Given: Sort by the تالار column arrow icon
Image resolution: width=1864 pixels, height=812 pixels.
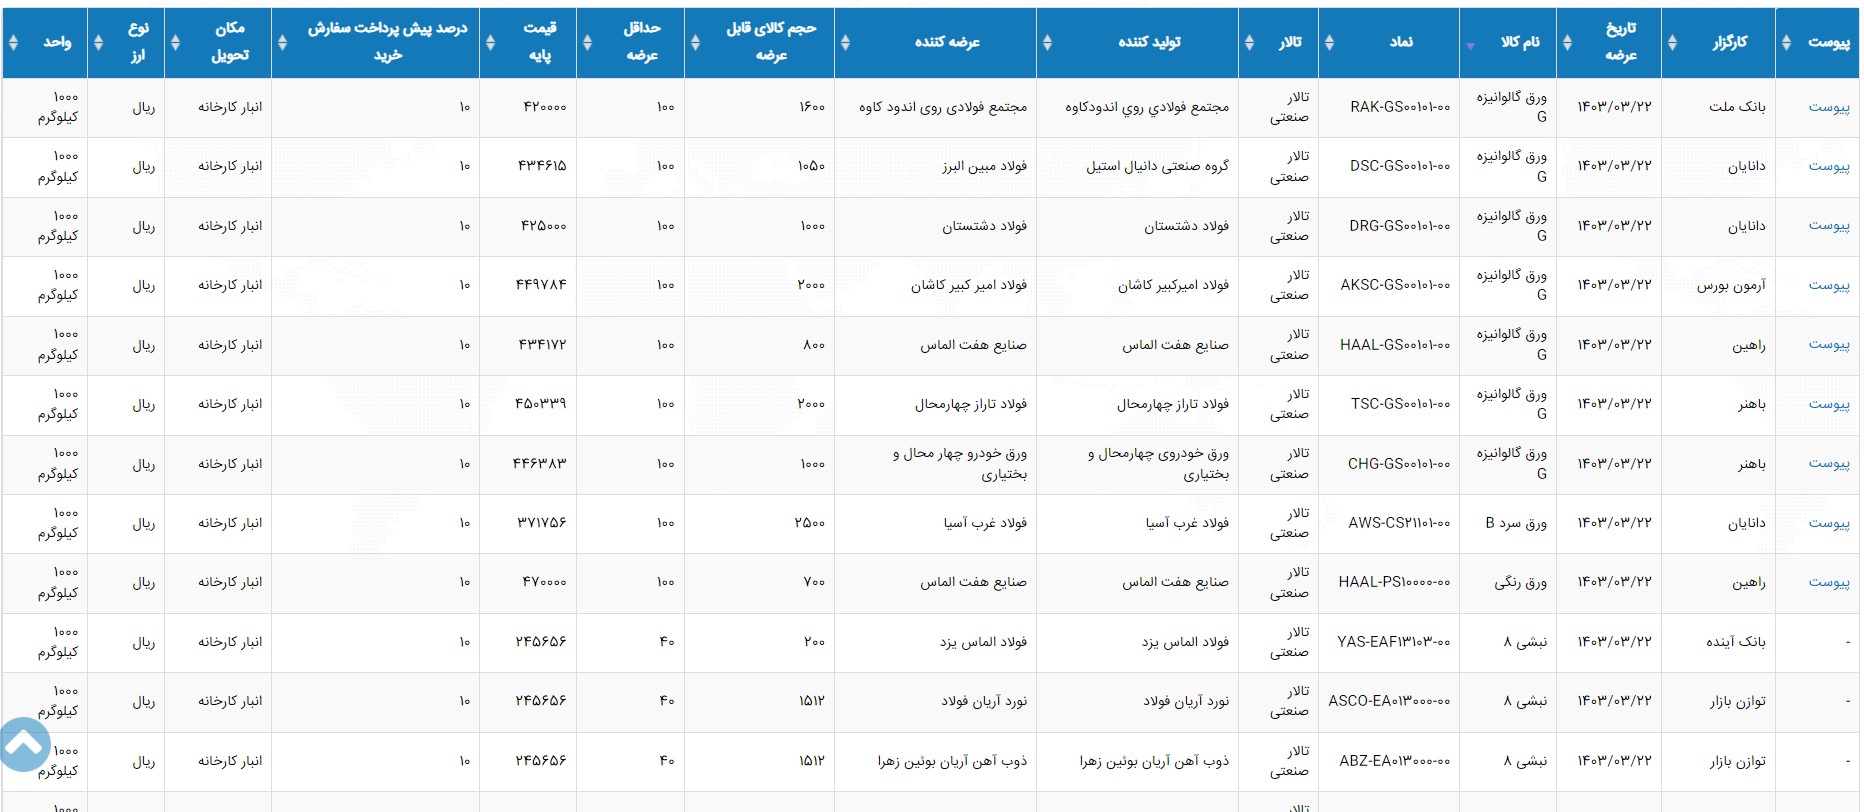Looking at the screenshot, I should (x=1249, y=42).
